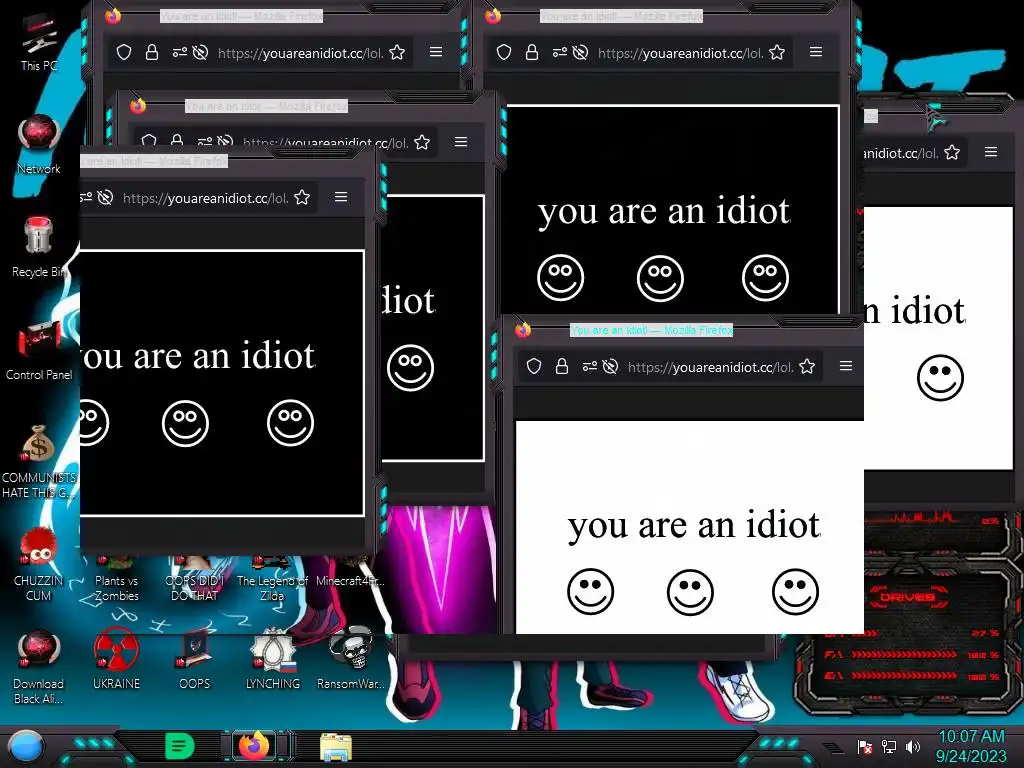Screen dimensions: 1024x768
Task: Bookmark page with star in top-left Firefox window
Action: pyautogui.click(x=397, y=52)
